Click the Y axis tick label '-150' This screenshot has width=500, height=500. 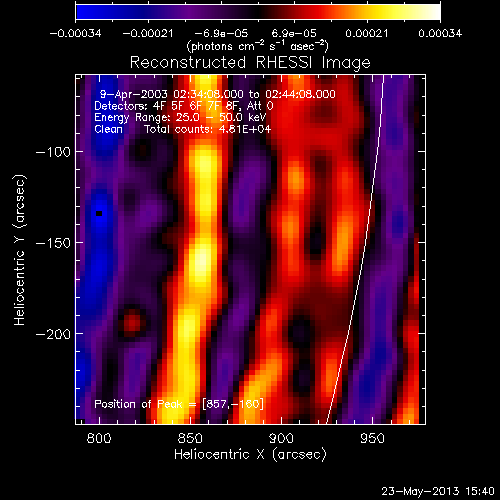(x=53, y=243)
